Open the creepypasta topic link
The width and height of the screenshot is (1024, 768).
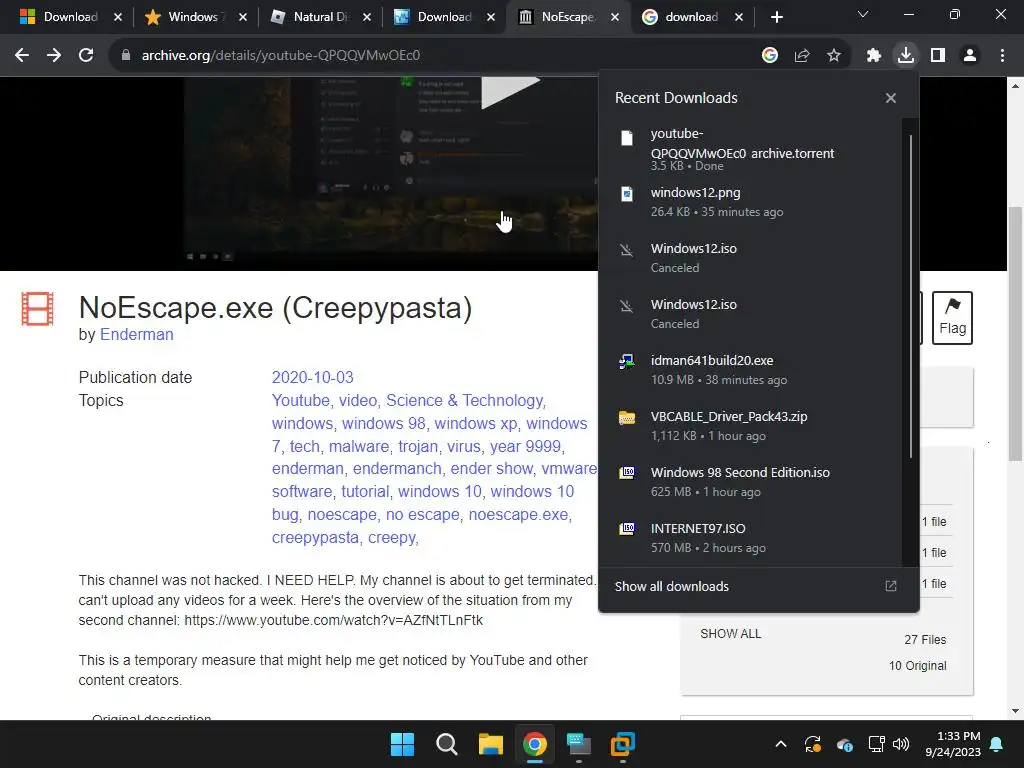coord(315,537)
